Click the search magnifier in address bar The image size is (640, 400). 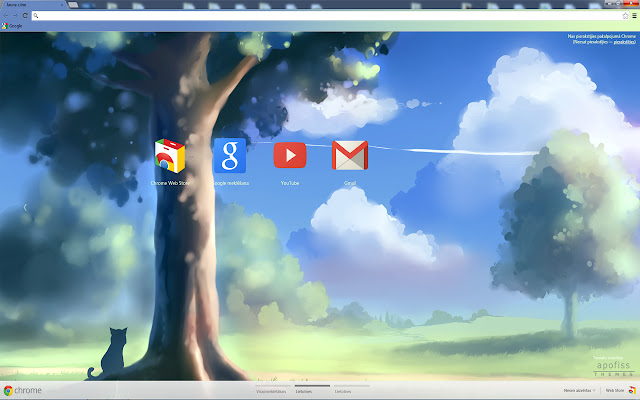36,16
